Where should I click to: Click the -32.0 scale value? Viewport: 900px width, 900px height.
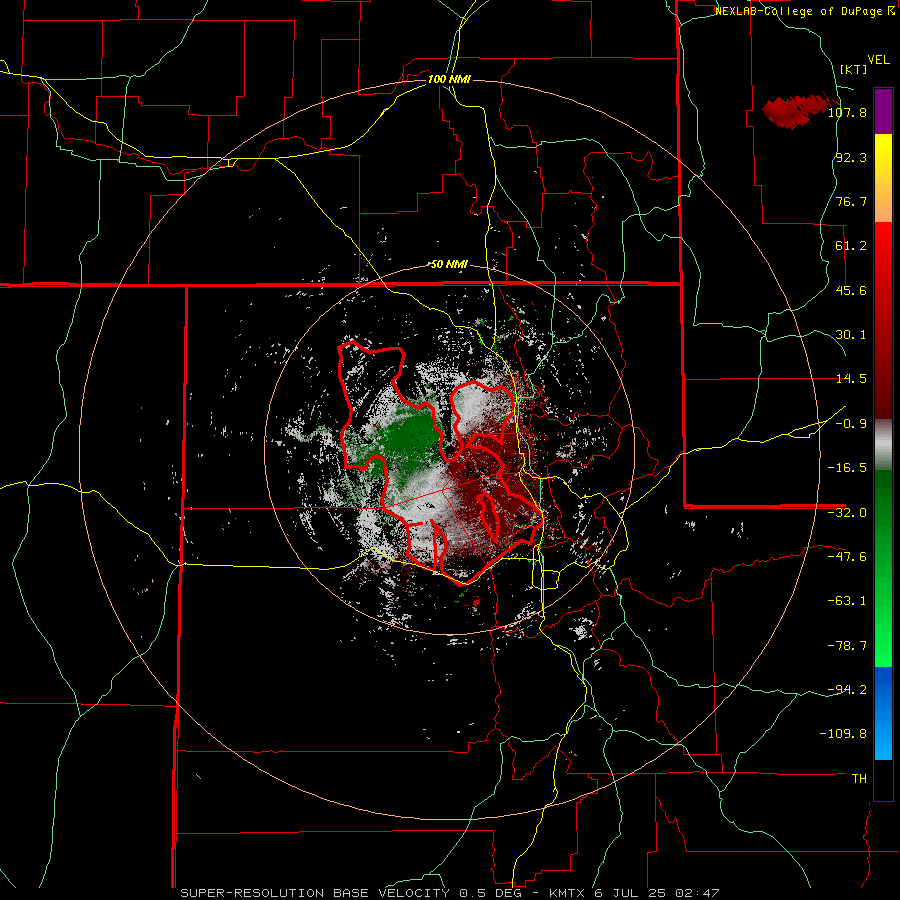[847, 513]
